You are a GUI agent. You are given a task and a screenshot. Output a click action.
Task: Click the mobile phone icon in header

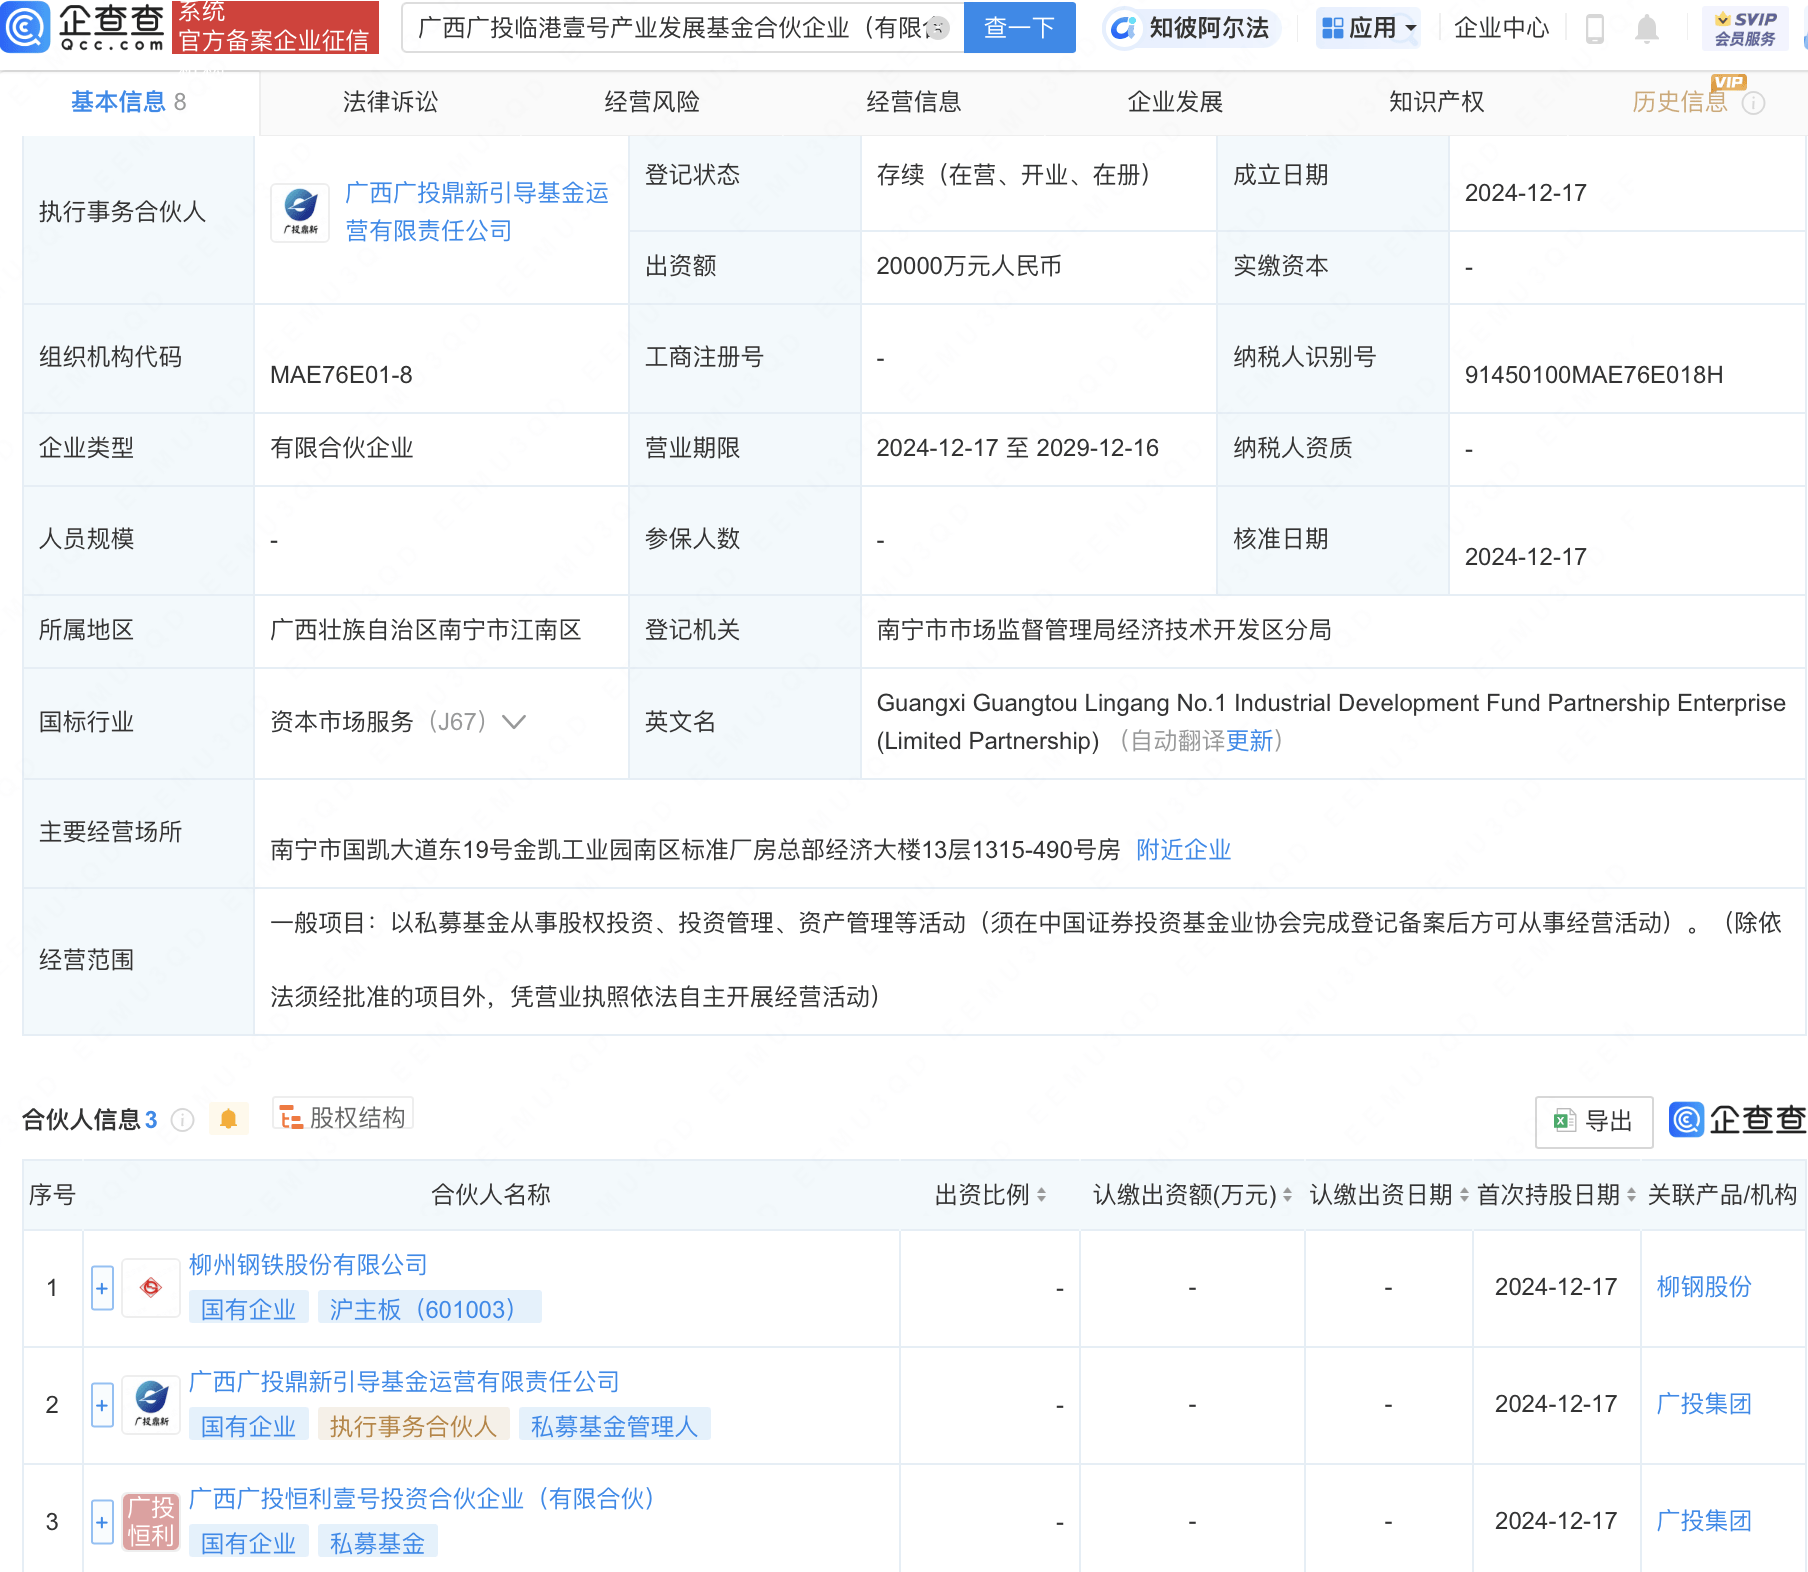(1595, 29)
